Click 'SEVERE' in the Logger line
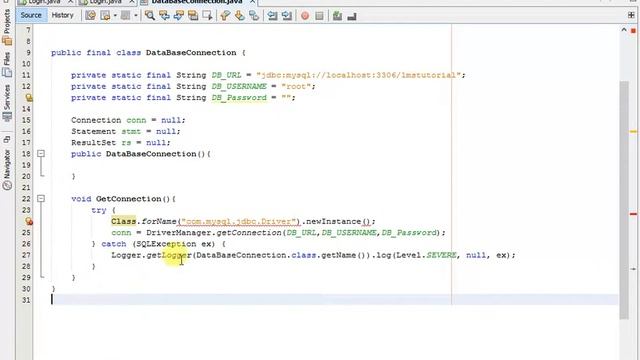The height and width of the screenshot is (360, 640). coord(441,255)
